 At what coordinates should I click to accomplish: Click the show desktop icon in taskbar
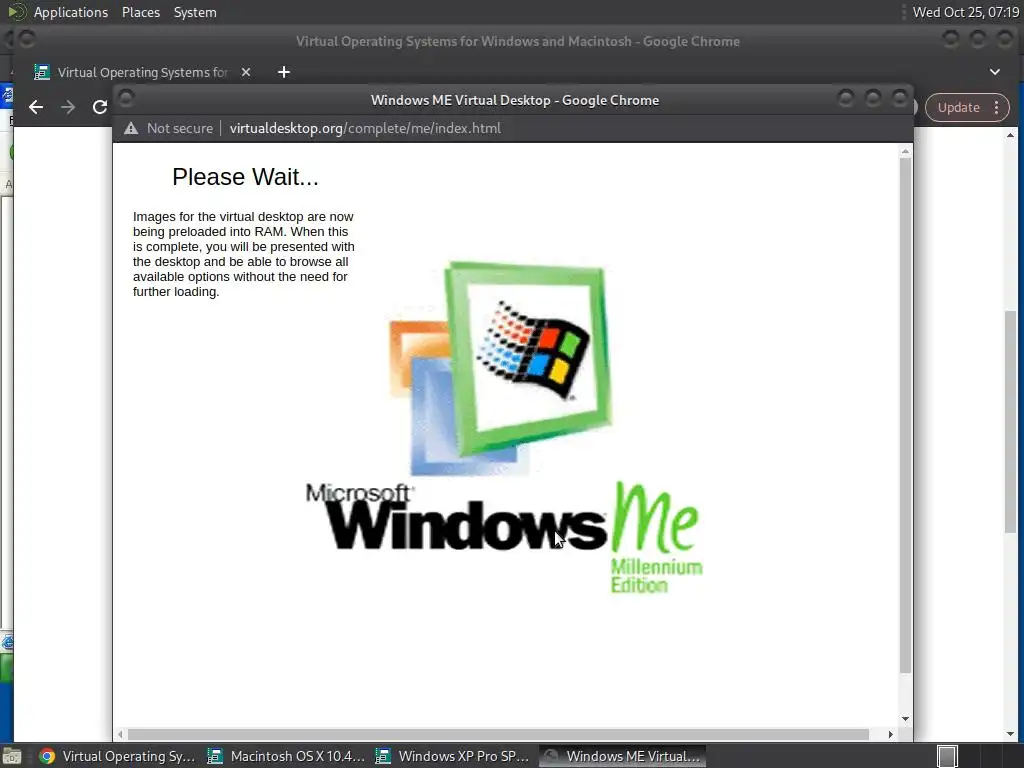12,757
